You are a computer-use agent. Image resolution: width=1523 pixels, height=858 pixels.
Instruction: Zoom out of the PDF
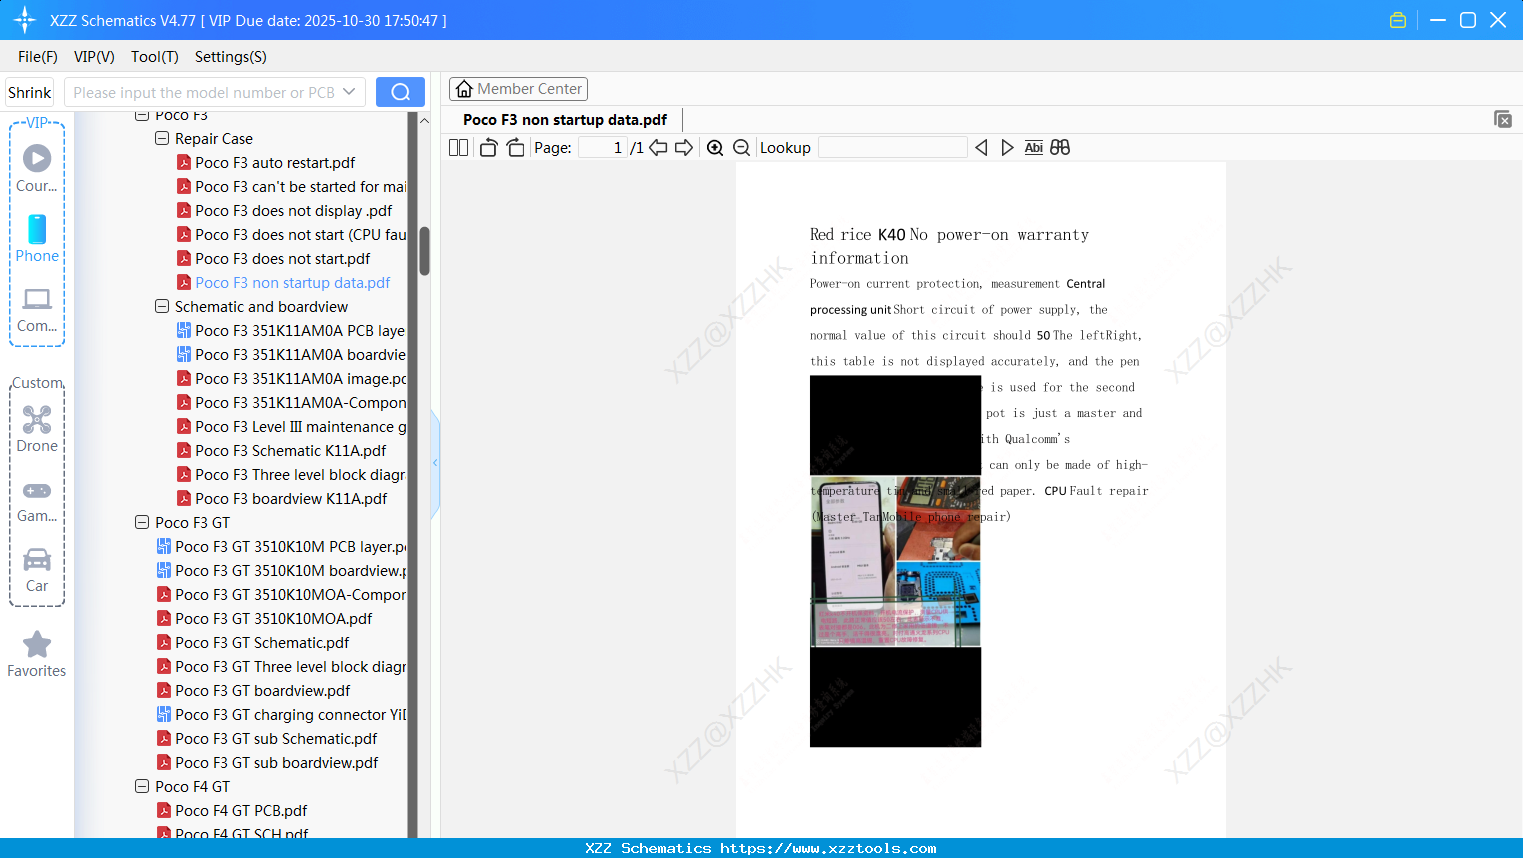click(x=742, y=148)
